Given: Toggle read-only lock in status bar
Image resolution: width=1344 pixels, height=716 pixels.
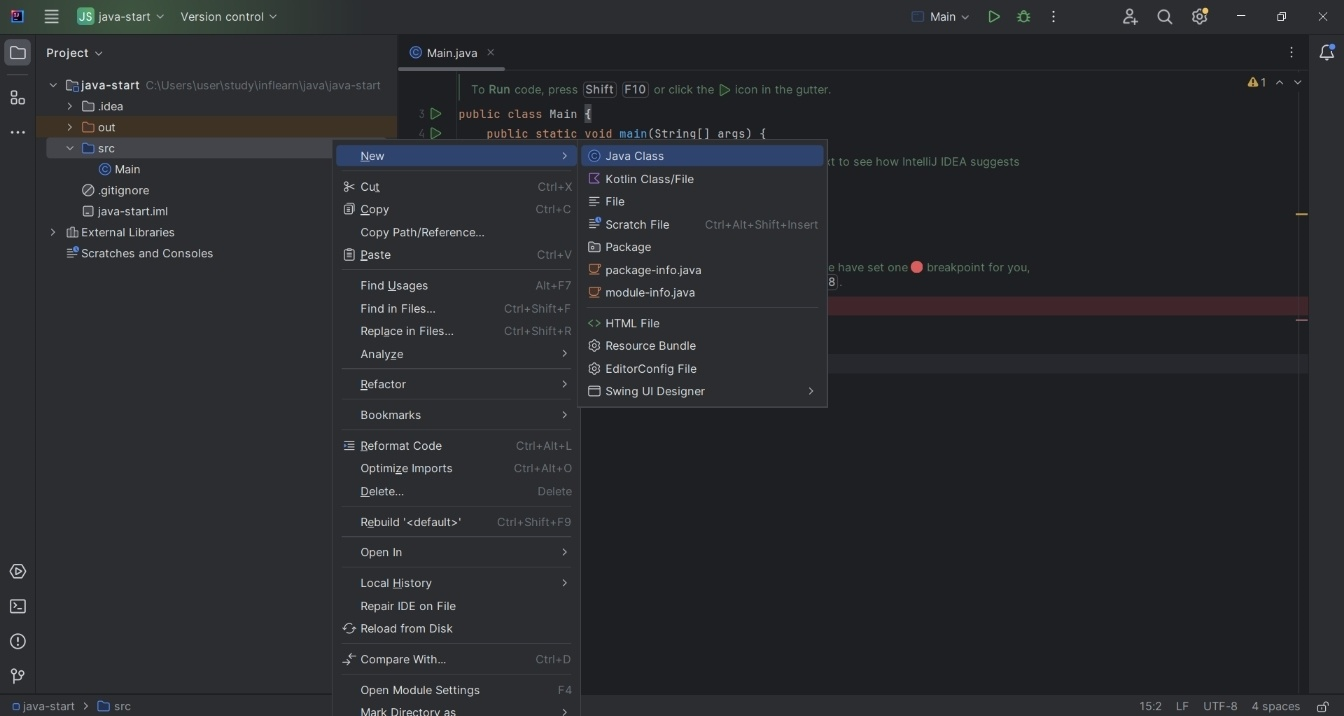Looking at the screenshot, I should (1323, 706).
